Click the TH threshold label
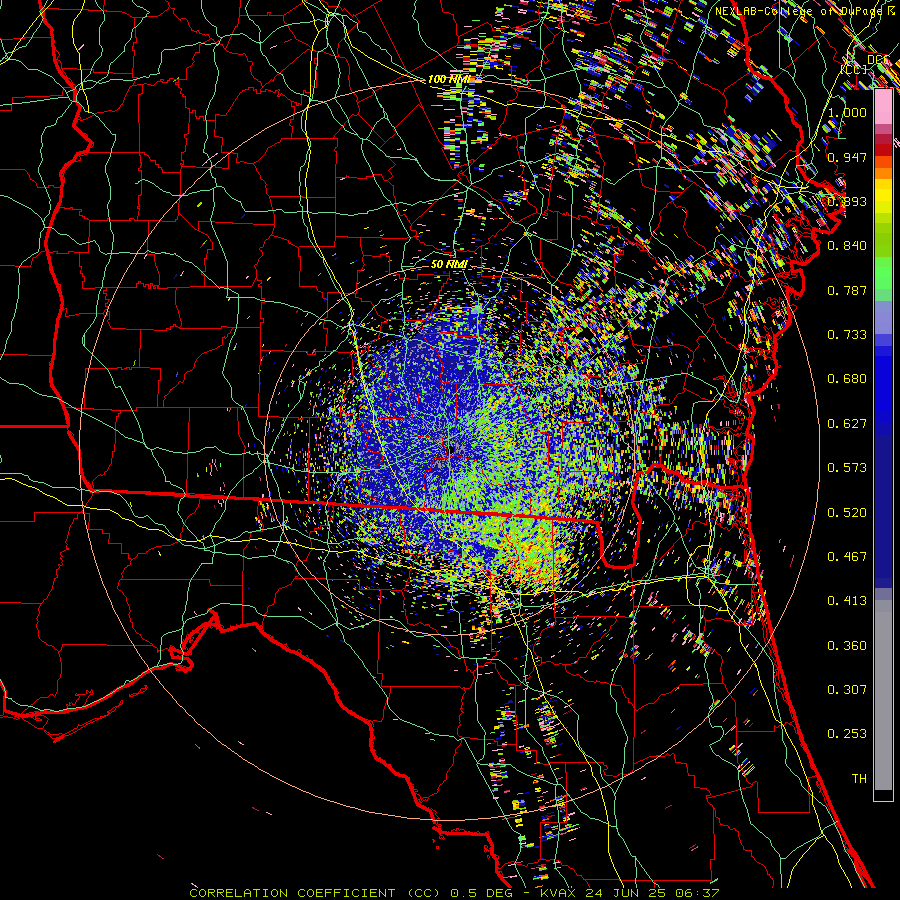This screenshot has width=900, height=900. [x=859, y=778]
